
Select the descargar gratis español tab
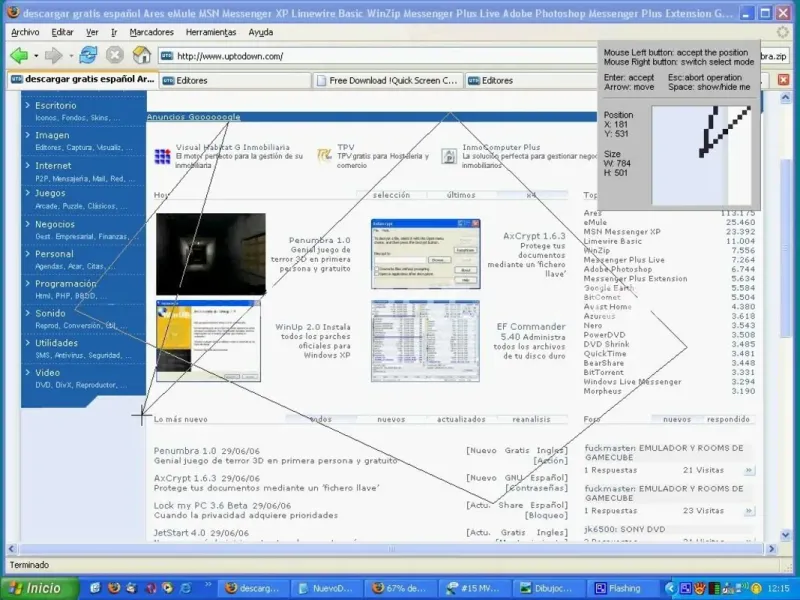[x=82, y=80]
